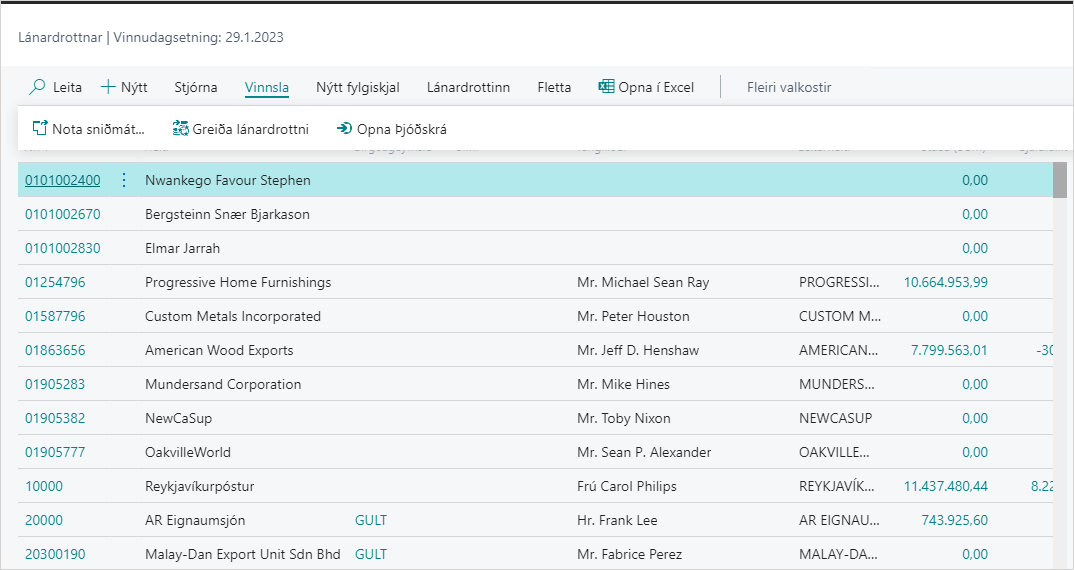Click balance 743.925,60 for AR Eignaumsjón

(955, 520)
